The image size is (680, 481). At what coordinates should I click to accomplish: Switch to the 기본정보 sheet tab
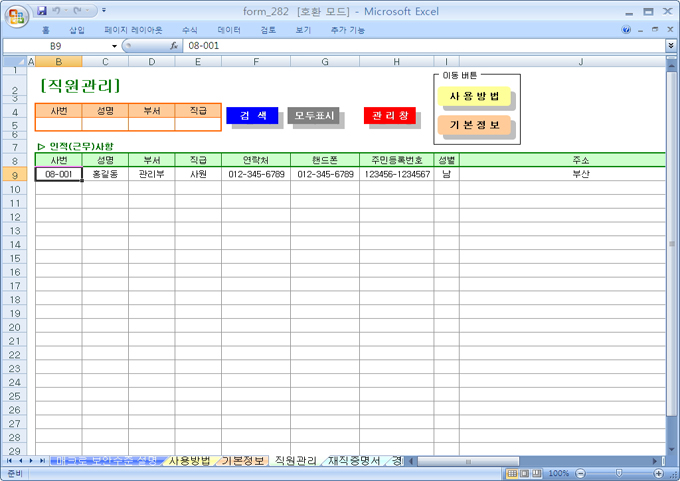(x=242, y=461)
